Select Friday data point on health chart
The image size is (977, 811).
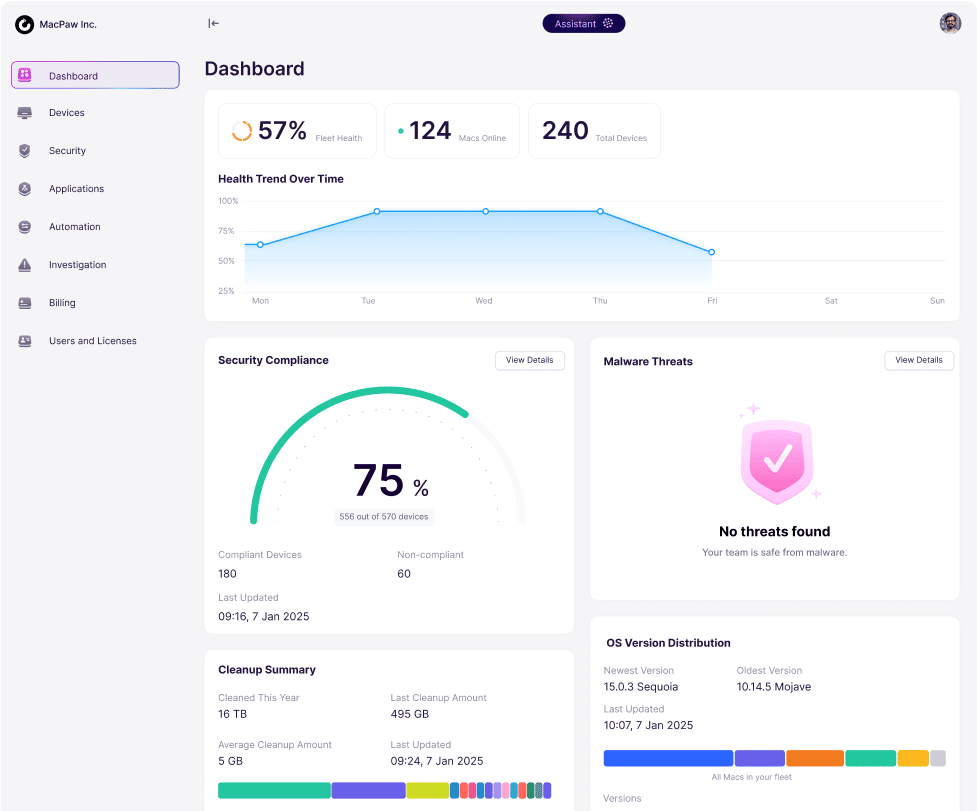711,252
